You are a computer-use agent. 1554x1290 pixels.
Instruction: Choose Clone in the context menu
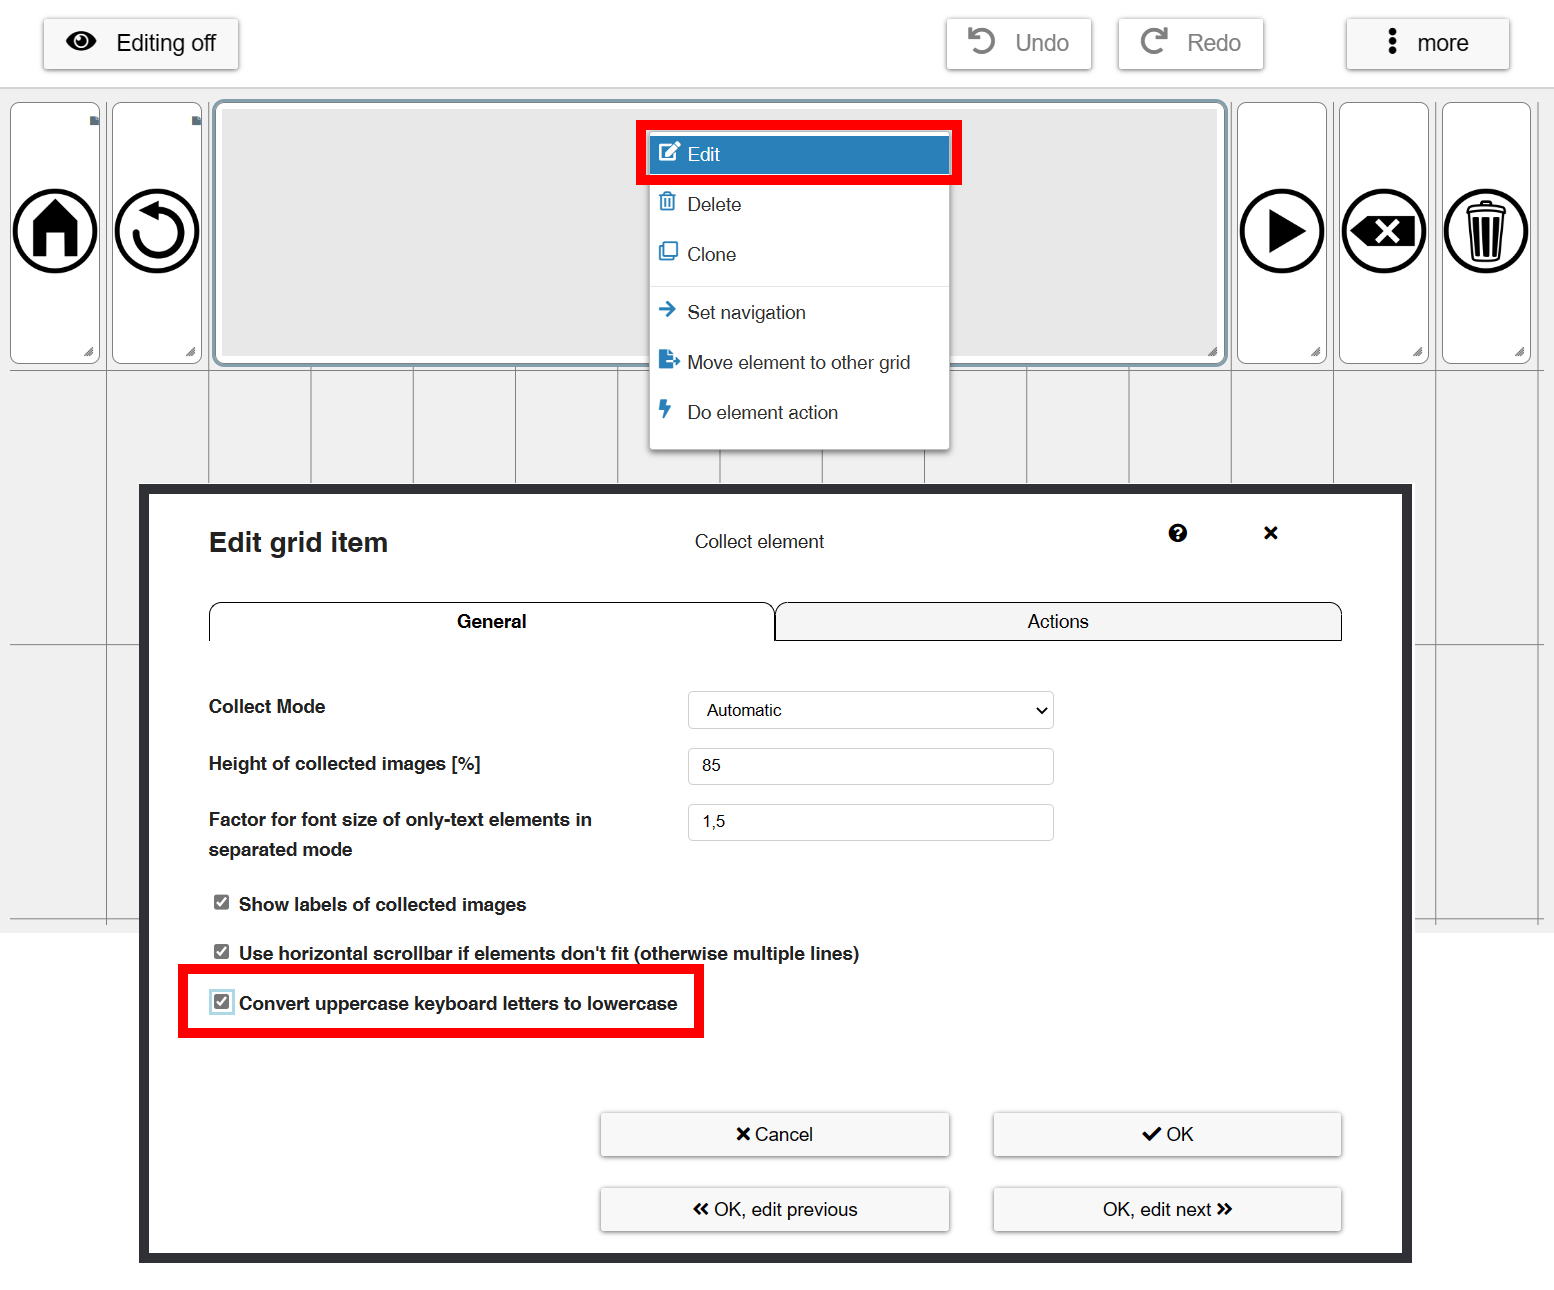tap(799, 254)
